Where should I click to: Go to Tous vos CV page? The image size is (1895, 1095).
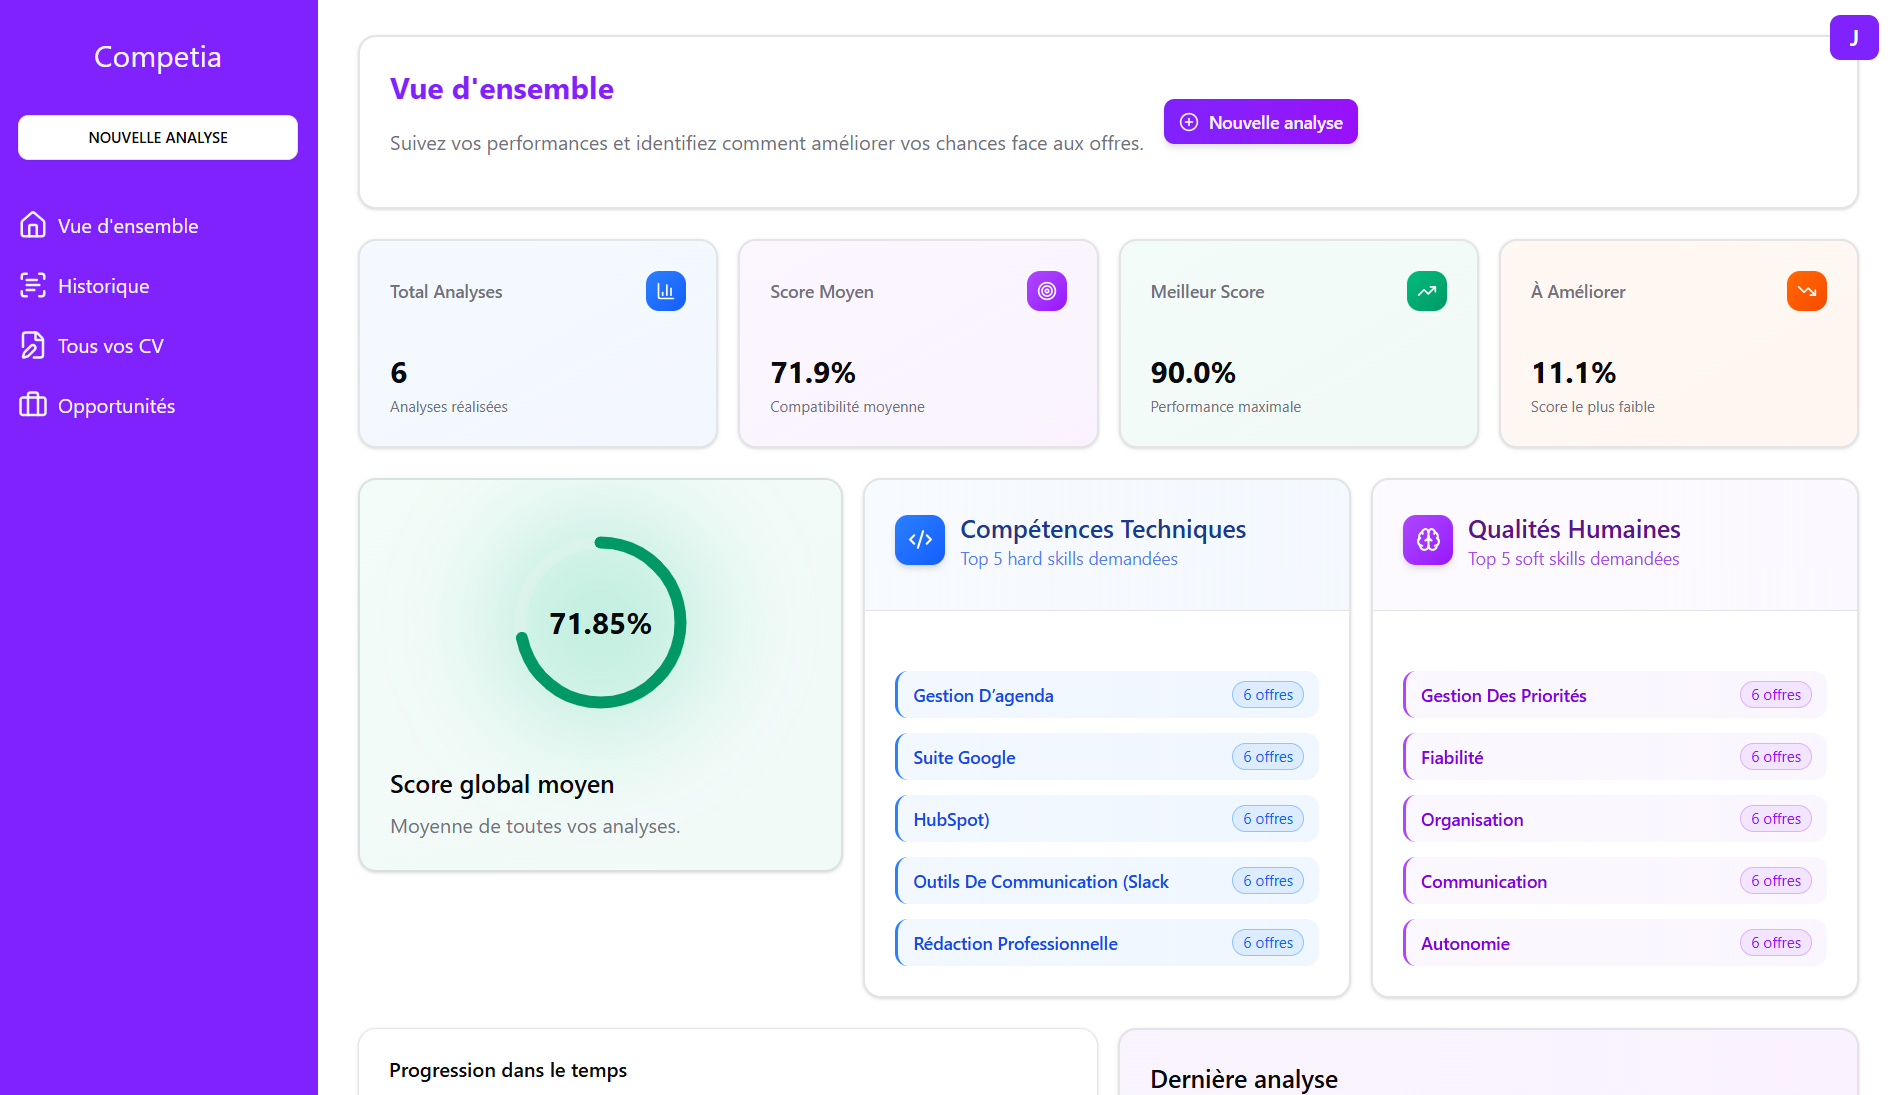pos(110,346)
